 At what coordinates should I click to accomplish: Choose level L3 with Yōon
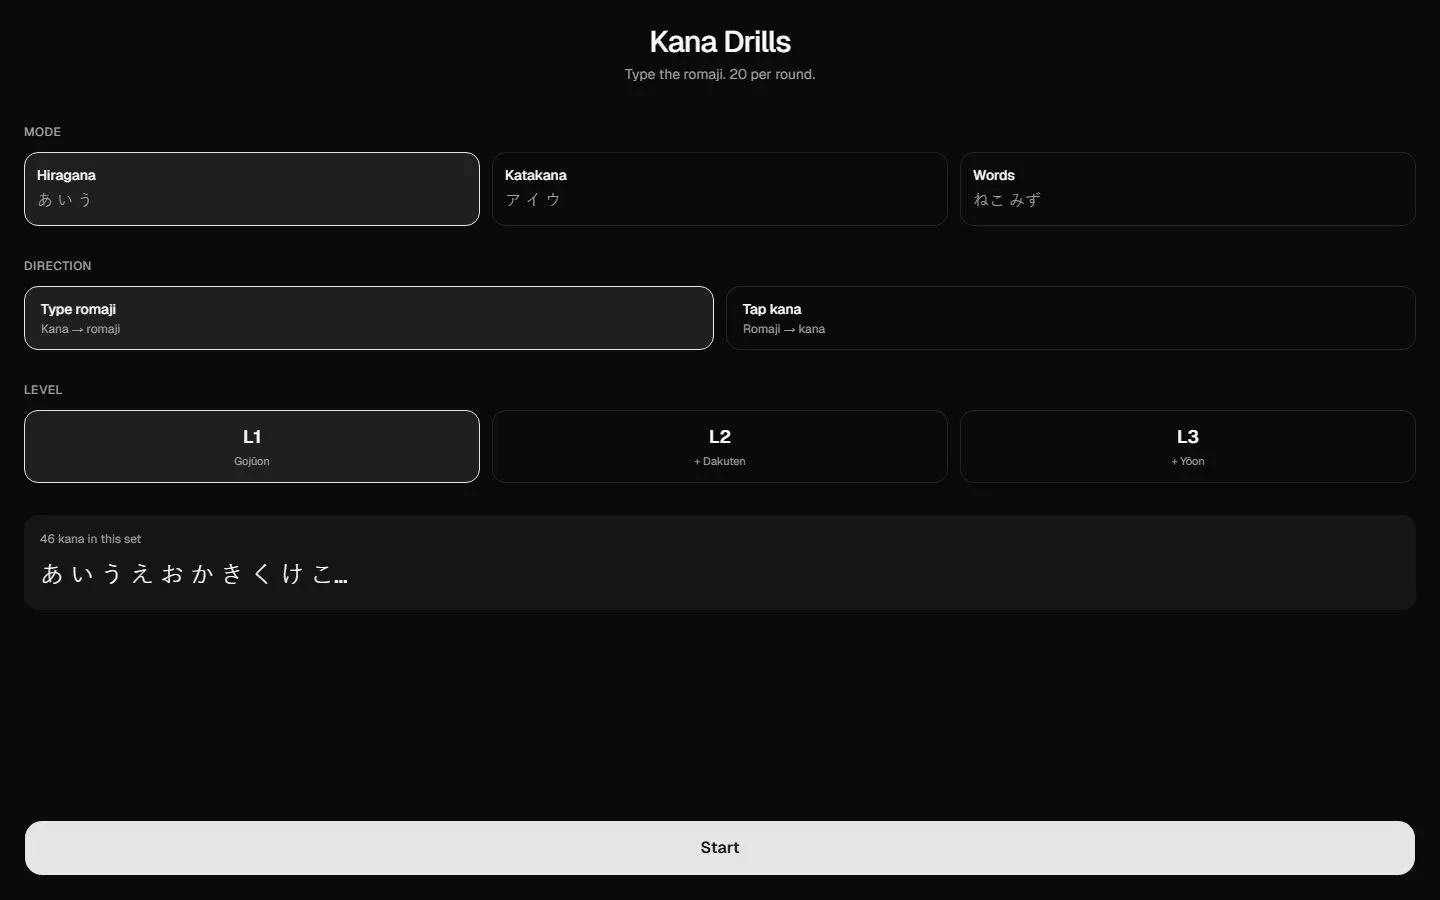coord(1188,446)
